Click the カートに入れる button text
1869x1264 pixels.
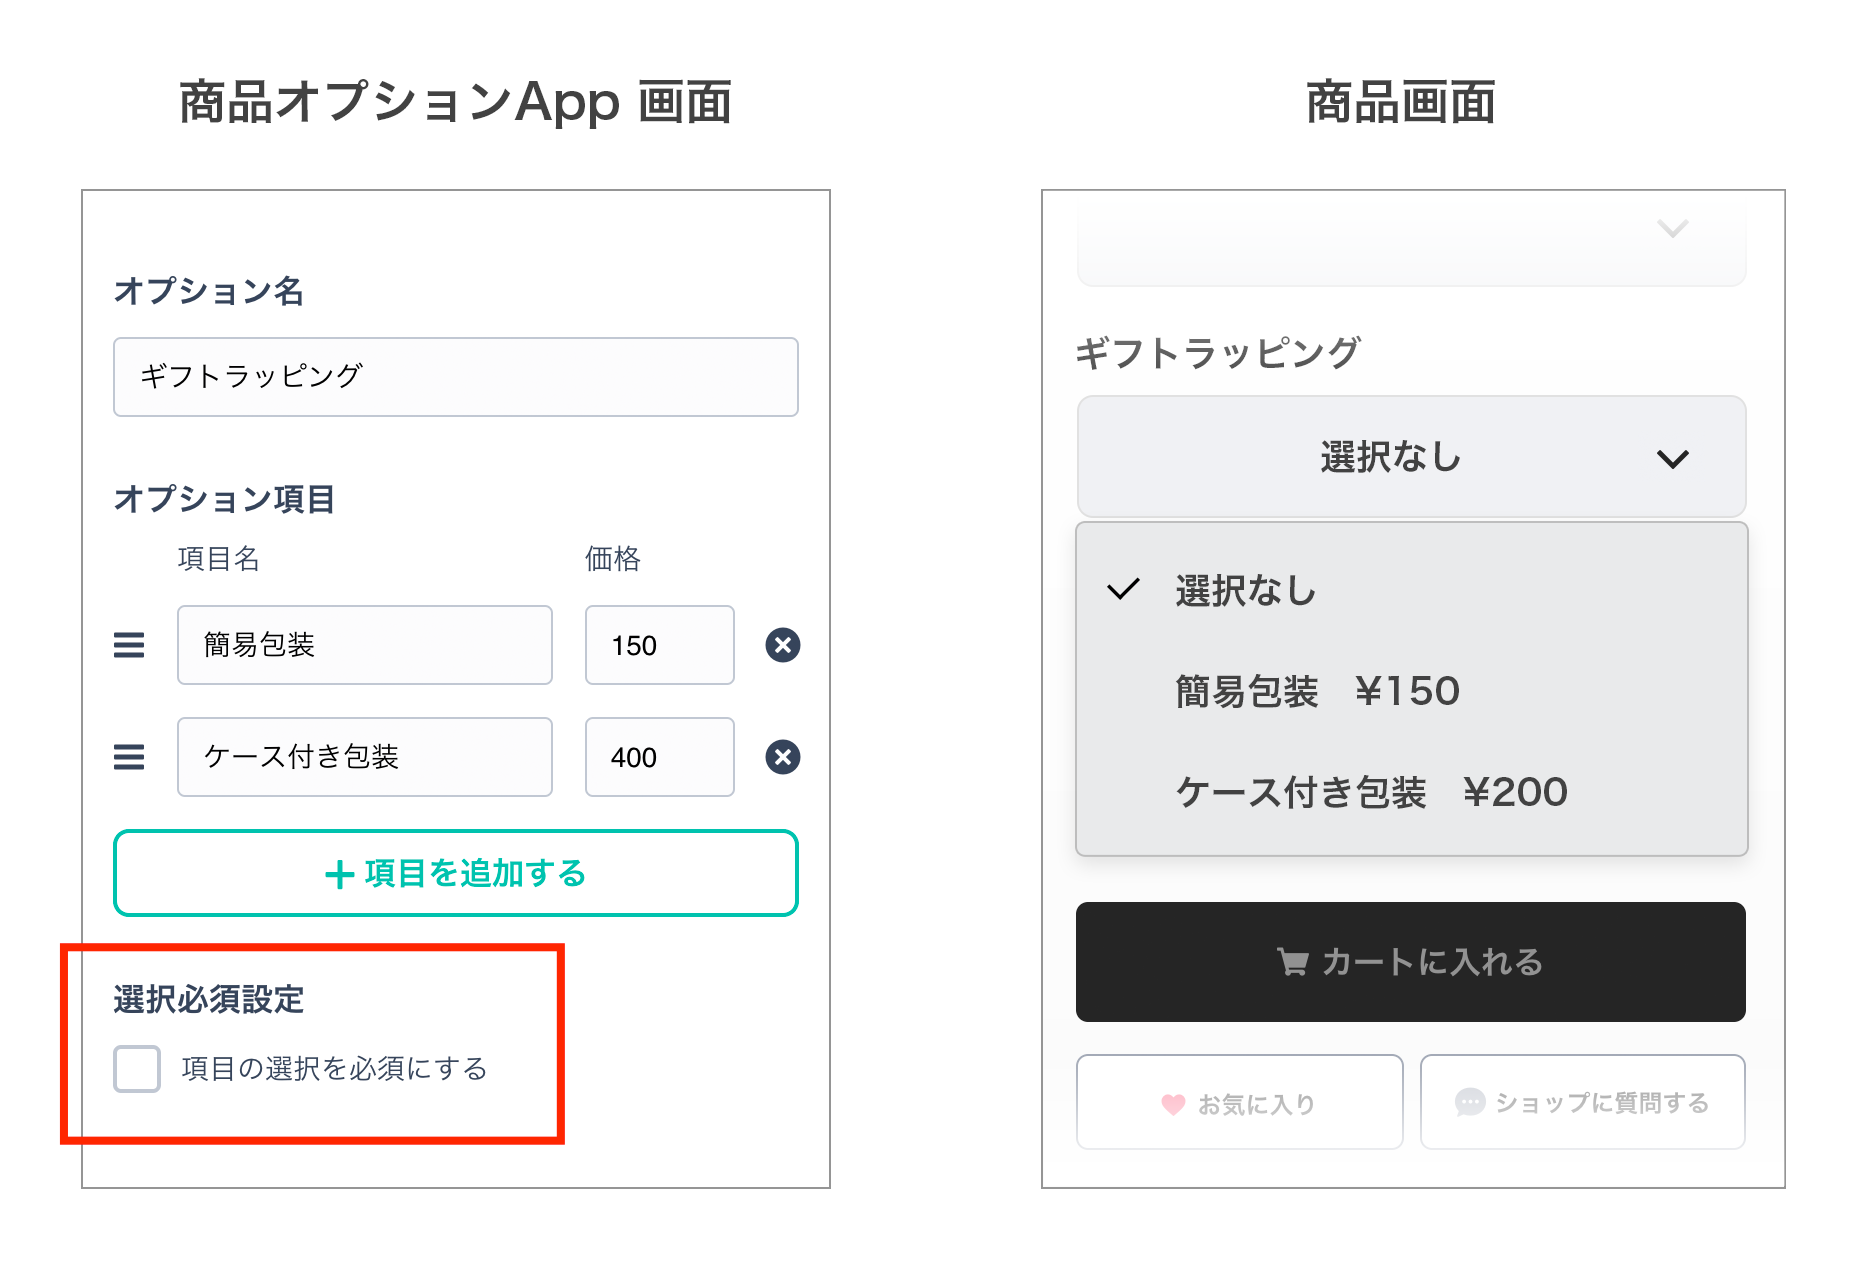1432,962
